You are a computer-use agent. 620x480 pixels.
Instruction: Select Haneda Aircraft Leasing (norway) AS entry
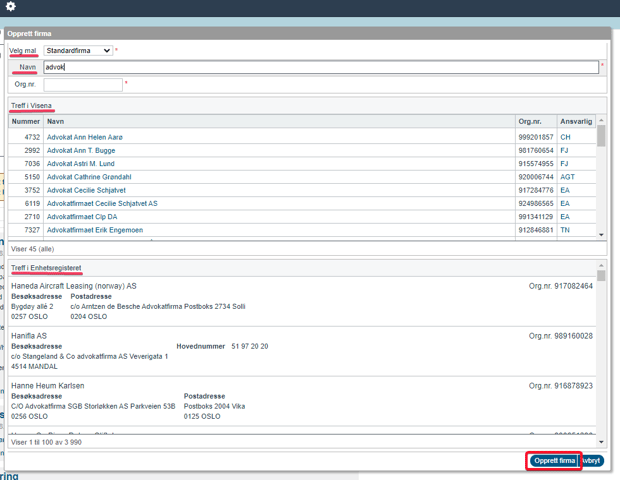74,286
